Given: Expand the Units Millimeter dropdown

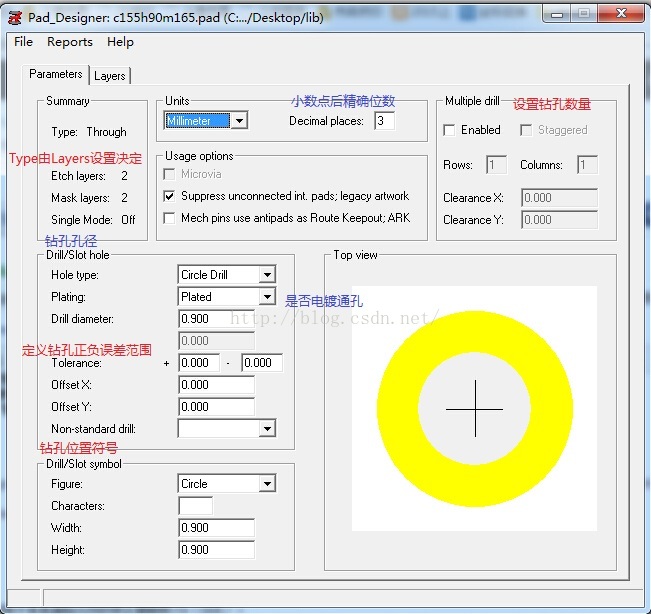Looking at the screenshot, I should [x=238, y=121].
